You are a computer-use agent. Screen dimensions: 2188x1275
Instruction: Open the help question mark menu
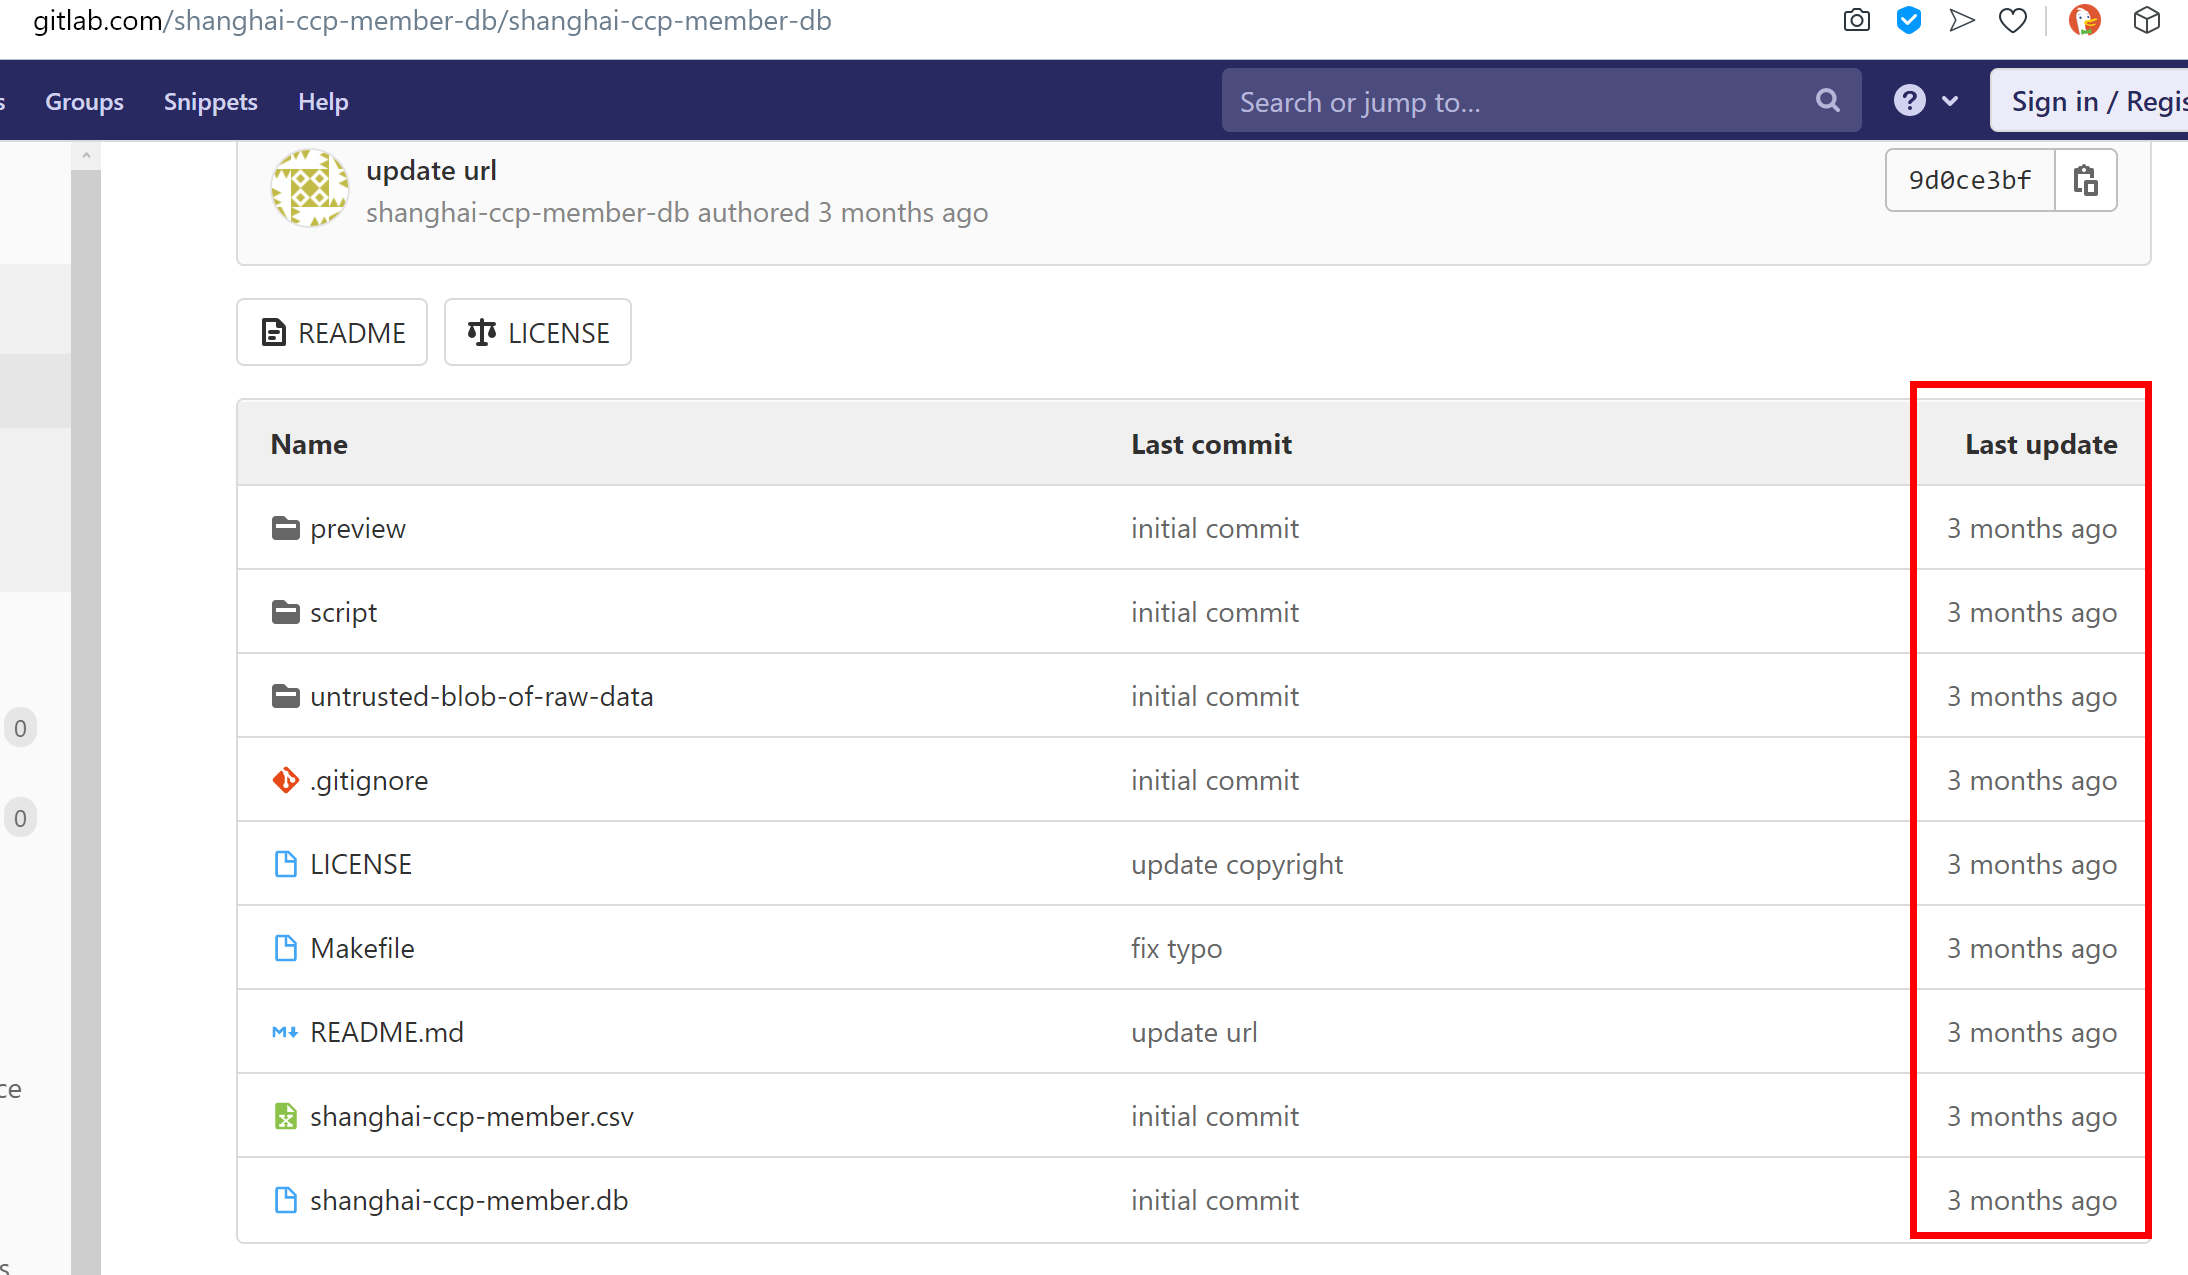click(1925, 100)
